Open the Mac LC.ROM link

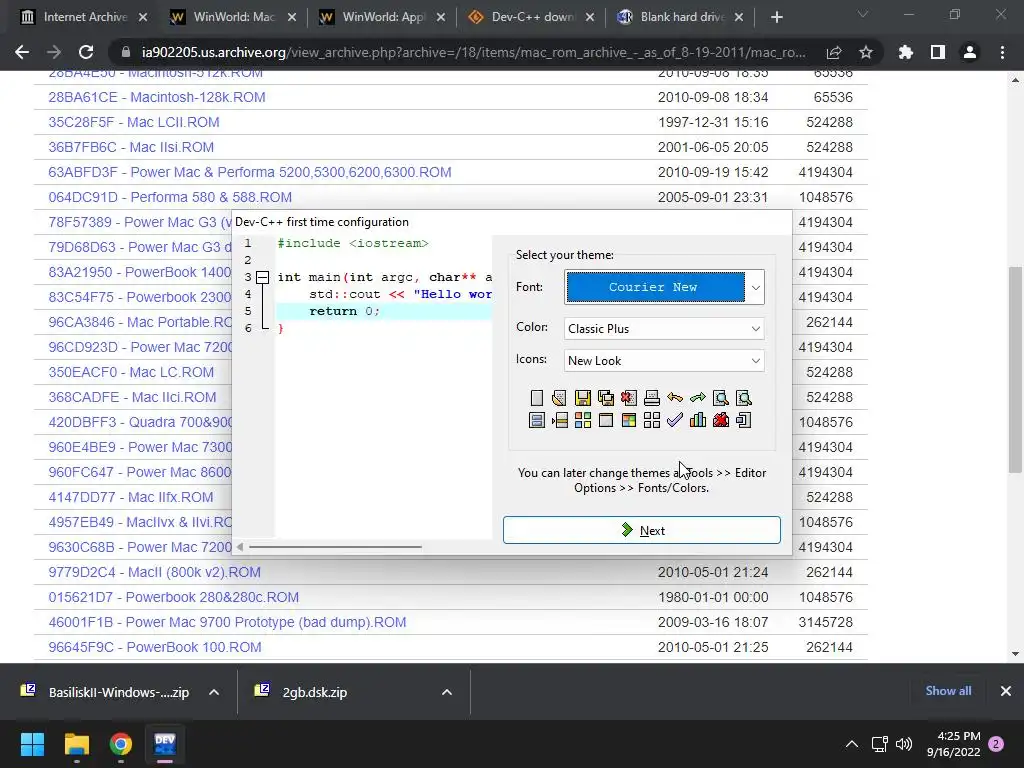(131, 372)
